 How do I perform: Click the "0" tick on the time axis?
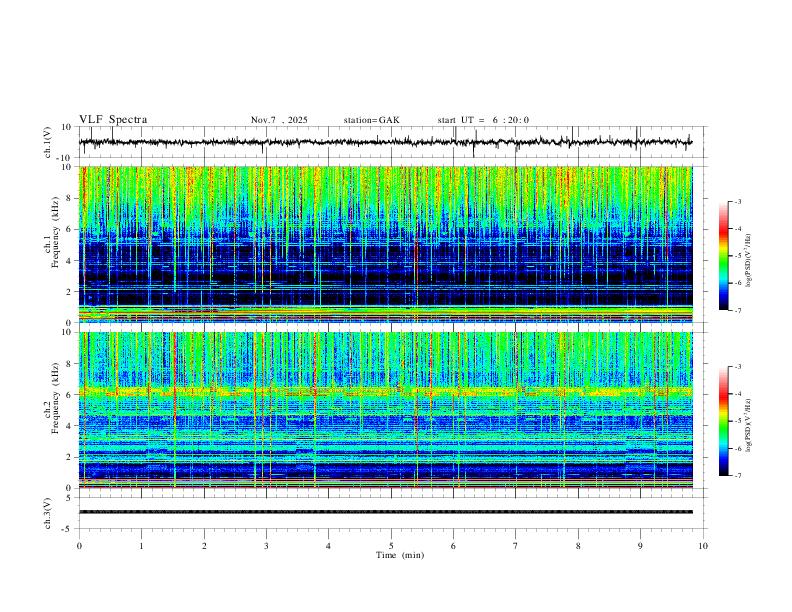pyautogui.click(x=79, y=546)
